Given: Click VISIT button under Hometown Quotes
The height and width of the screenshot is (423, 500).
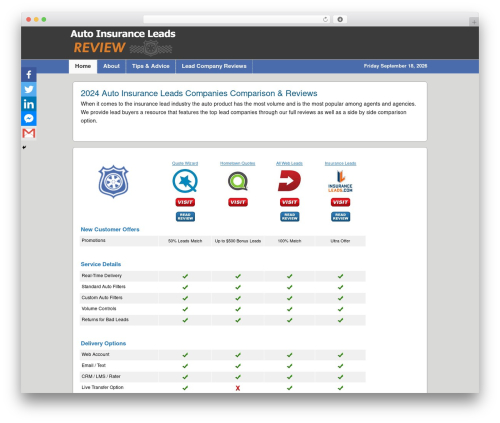Looking at the screenshot, I should 238,202.
